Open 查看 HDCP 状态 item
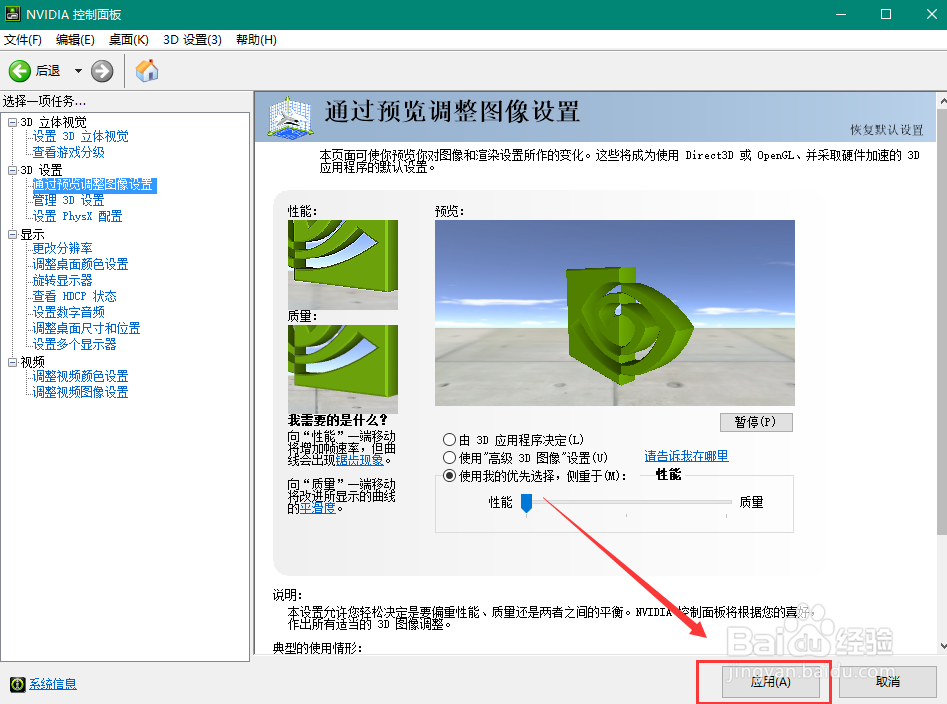Screen dimensions: 947x704 74,296
